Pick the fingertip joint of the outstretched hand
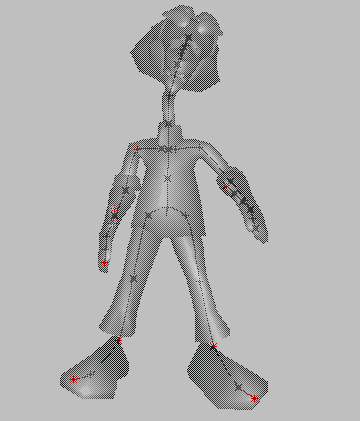The width and height of the screenshot is (360, 421). pos(255,228)
